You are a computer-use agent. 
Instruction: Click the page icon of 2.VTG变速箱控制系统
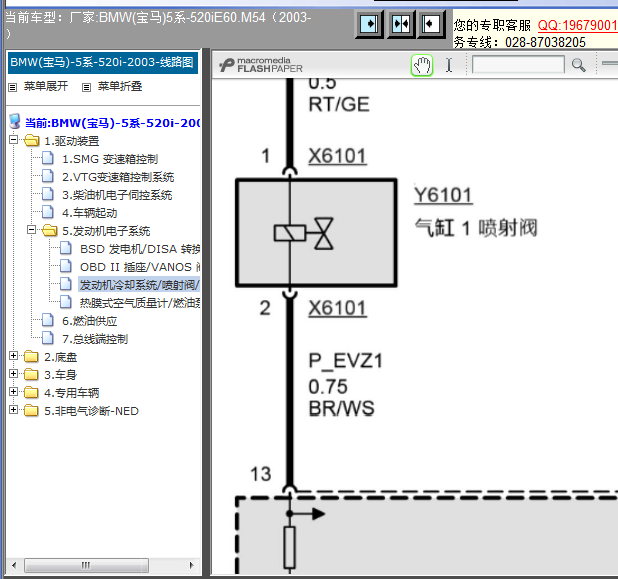[48, 176]
